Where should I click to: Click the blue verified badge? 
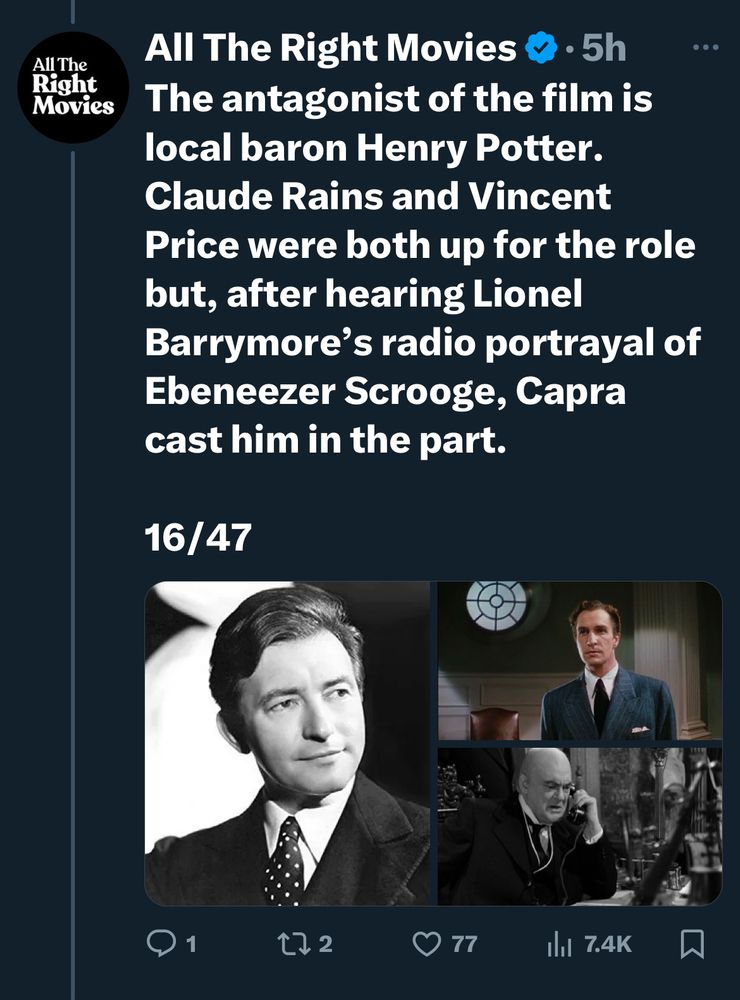click(x=540, y=47)
